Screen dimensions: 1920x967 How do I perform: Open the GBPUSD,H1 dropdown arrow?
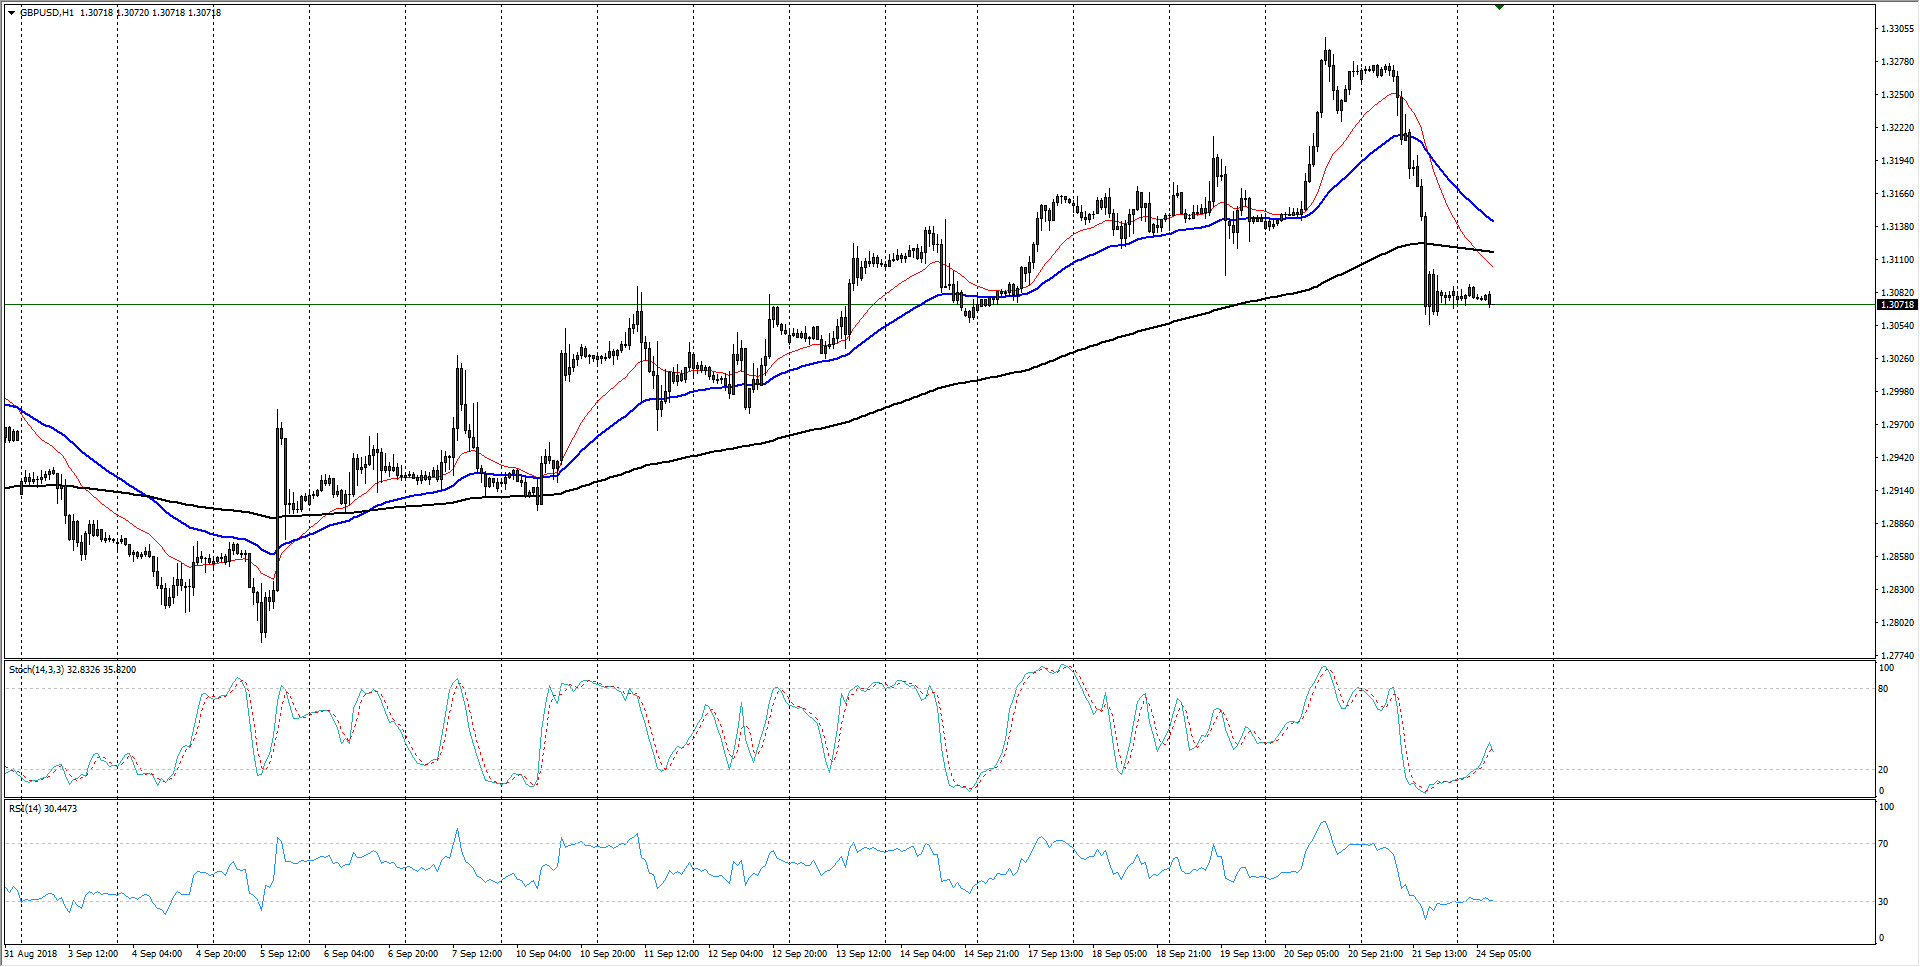[x=12, y=13]
